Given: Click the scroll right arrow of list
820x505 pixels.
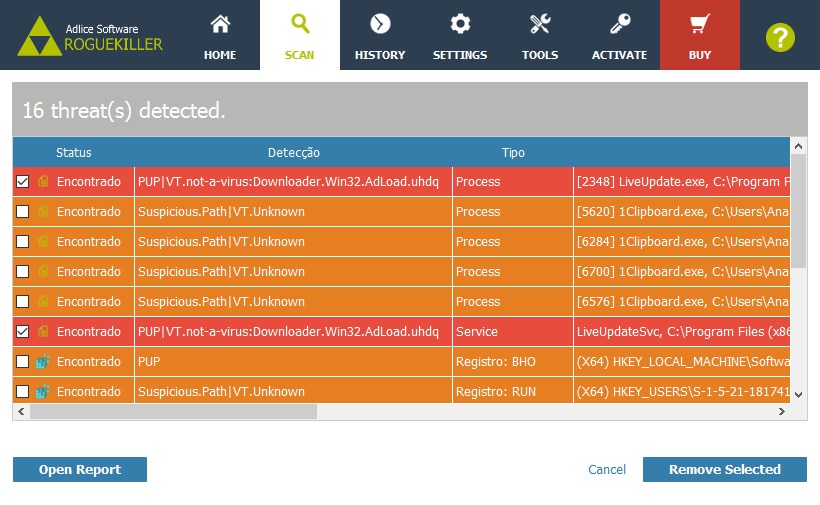Looking at the screenshot, I should 782,411.
